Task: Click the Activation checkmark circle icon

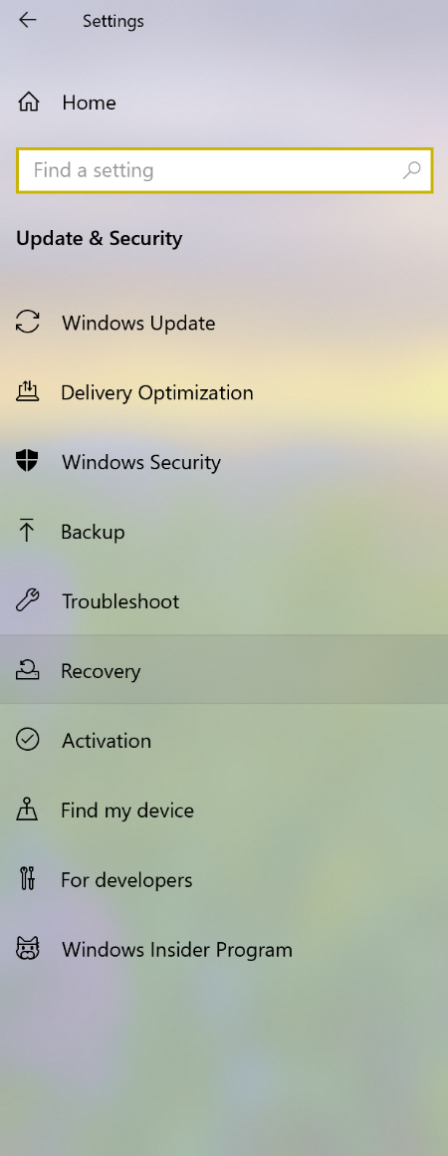Action: [x=27, y=740]
